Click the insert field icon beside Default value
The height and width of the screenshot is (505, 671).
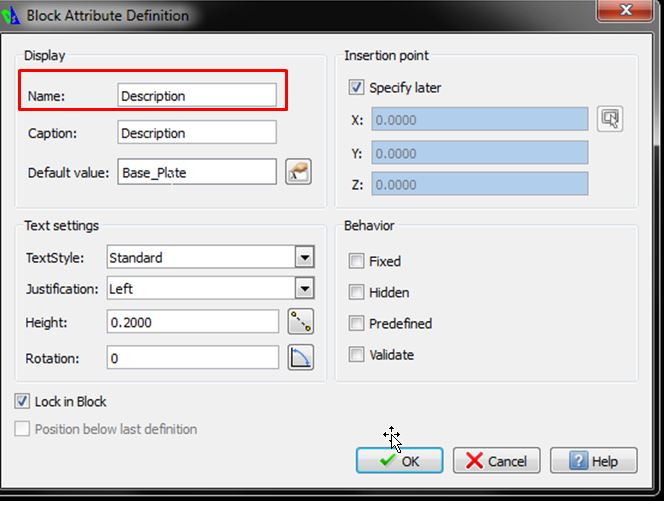(298, 172)
